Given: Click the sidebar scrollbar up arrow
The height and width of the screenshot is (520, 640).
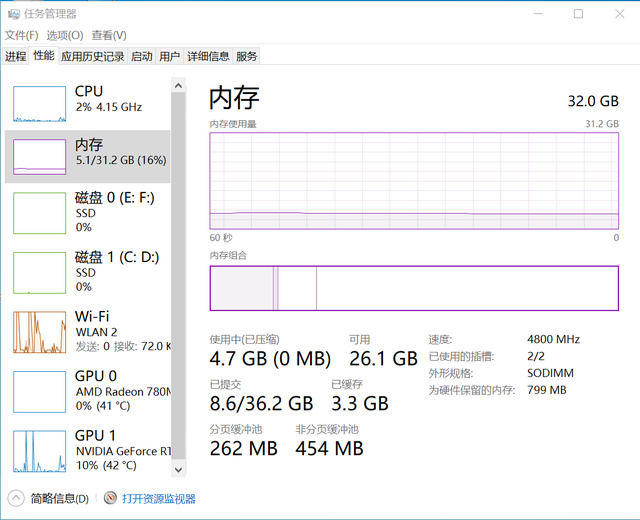Looking at the screenshot, I should pyautogui.click(x=179, y=85).
